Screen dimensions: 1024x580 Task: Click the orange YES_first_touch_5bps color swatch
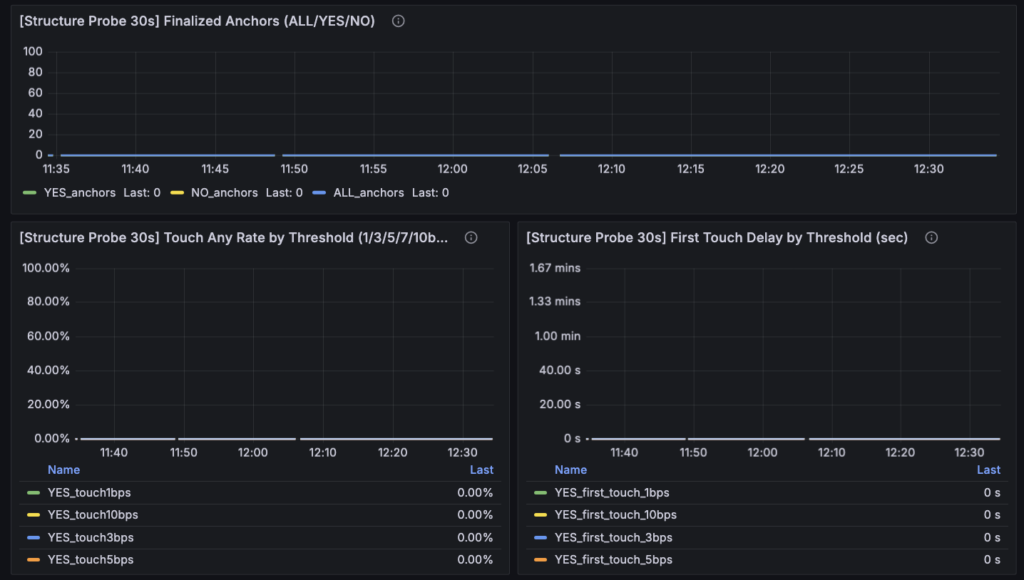[540, 560]
